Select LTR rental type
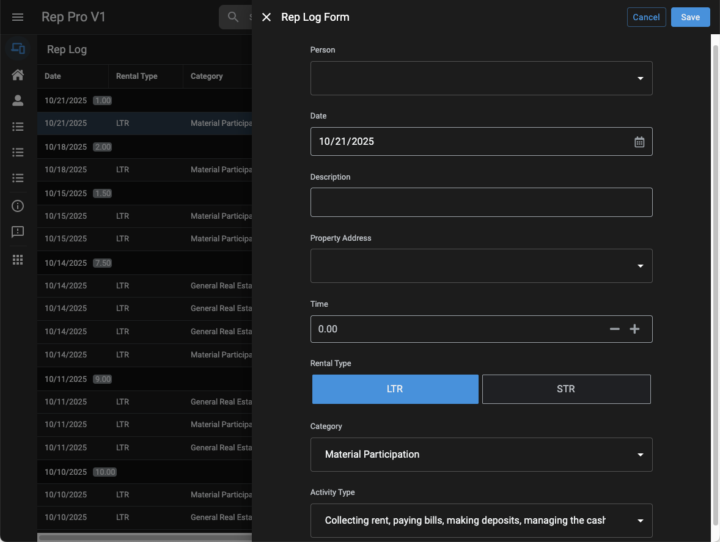 pyautogui.click(x=395, y=389)
